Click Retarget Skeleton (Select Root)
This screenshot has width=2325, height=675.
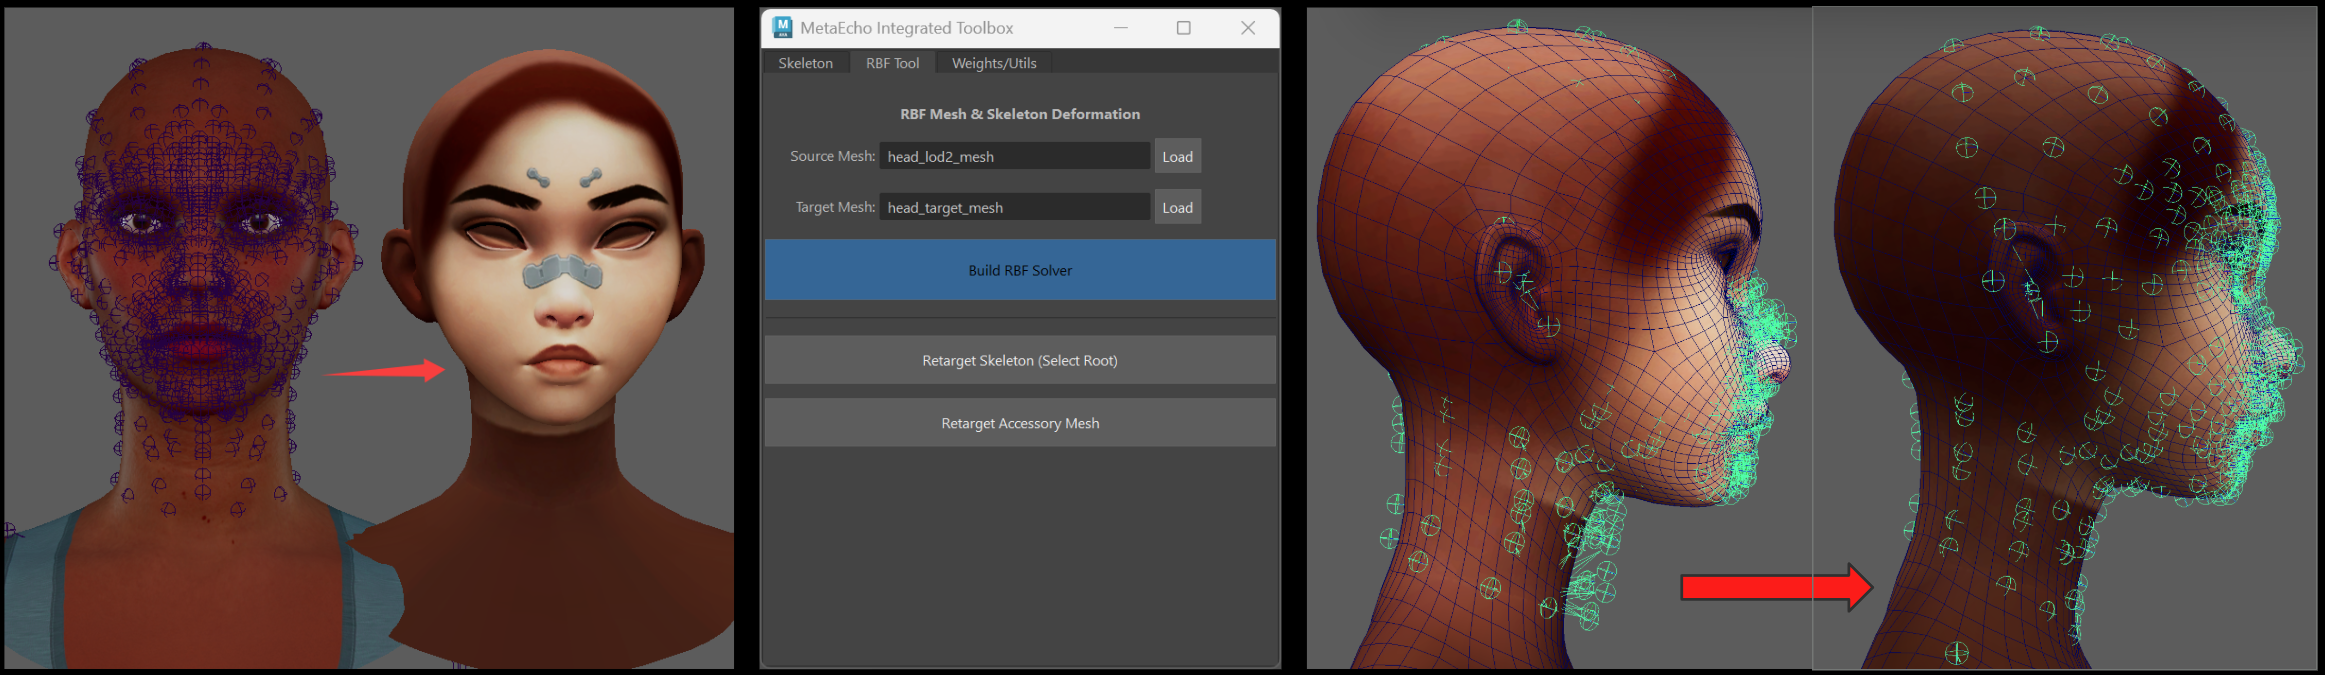(1020, 360)
